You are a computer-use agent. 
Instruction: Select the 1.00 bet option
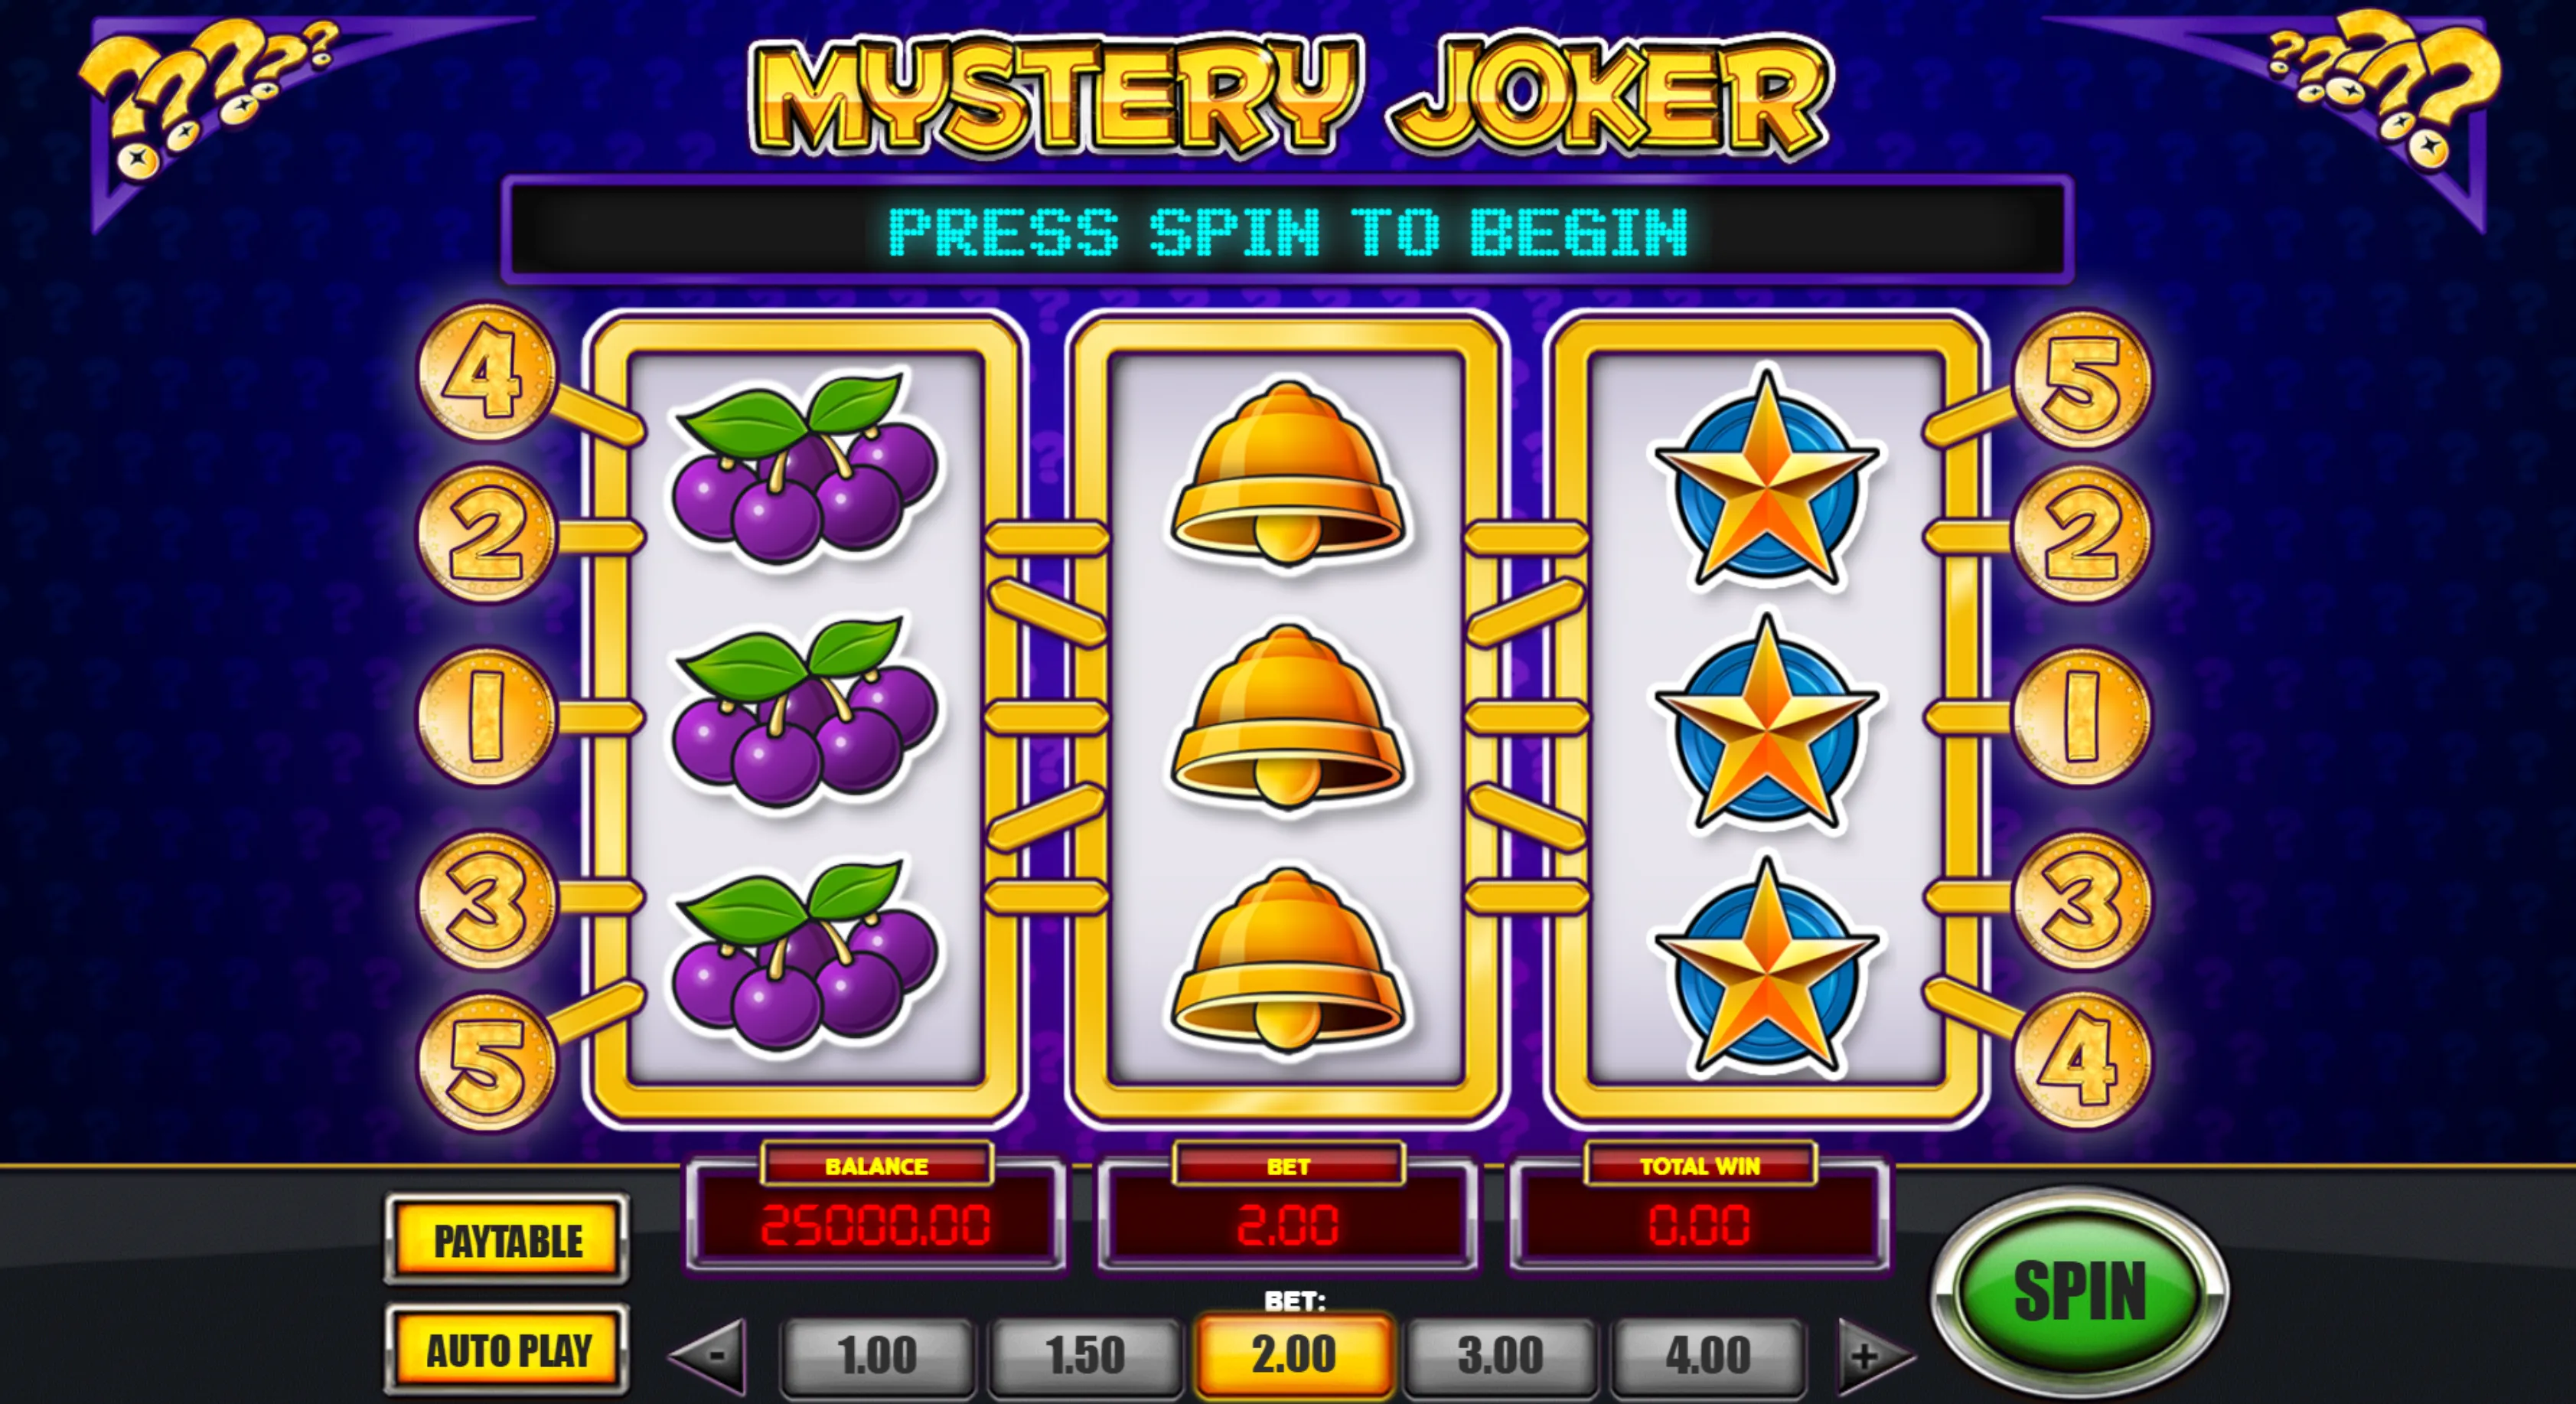click(x=877, y=1356)
